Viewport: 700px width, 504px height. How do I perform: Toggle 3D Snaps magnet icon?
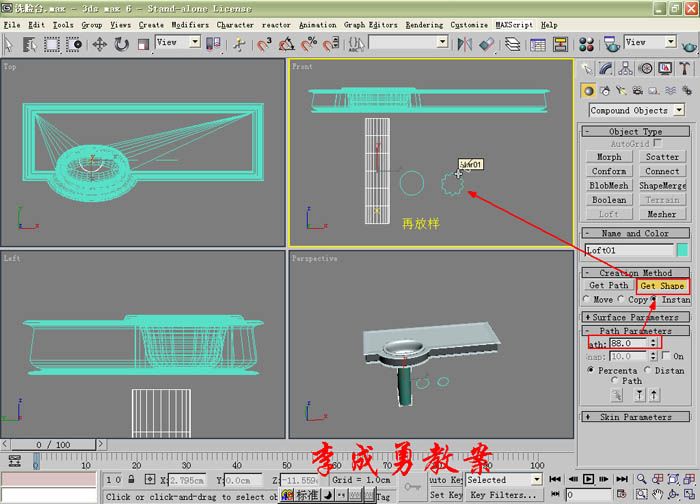click(x=264, y=44)
